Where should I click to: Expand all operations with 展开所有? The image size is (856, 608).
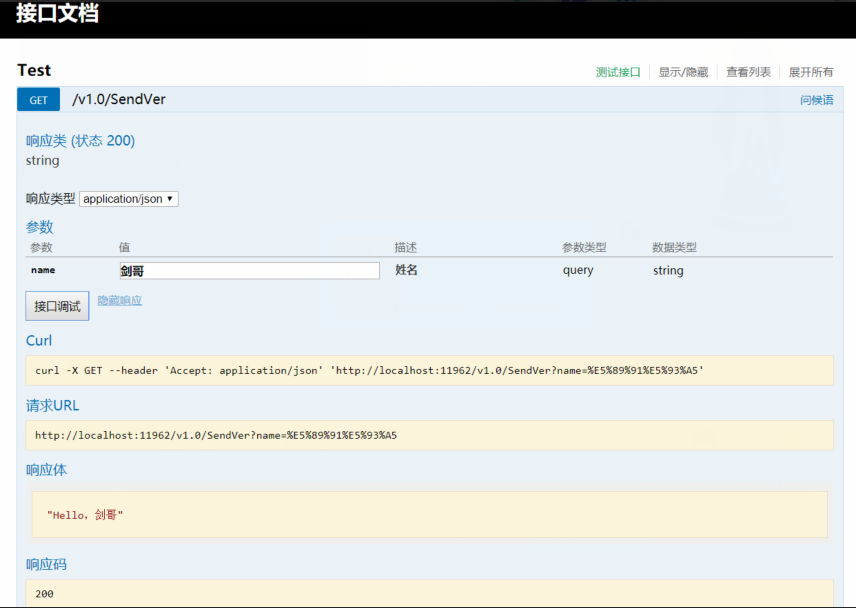tap(811, 72)
